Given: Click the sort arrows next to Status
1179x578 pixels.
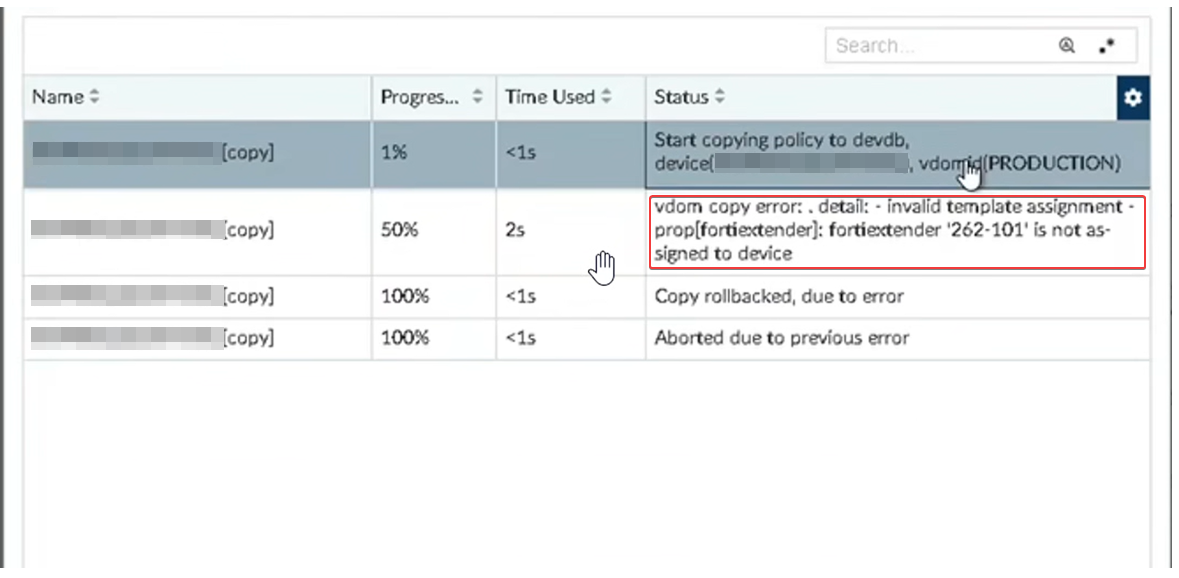Looking at the screenshot, I should tap(720, 97).
